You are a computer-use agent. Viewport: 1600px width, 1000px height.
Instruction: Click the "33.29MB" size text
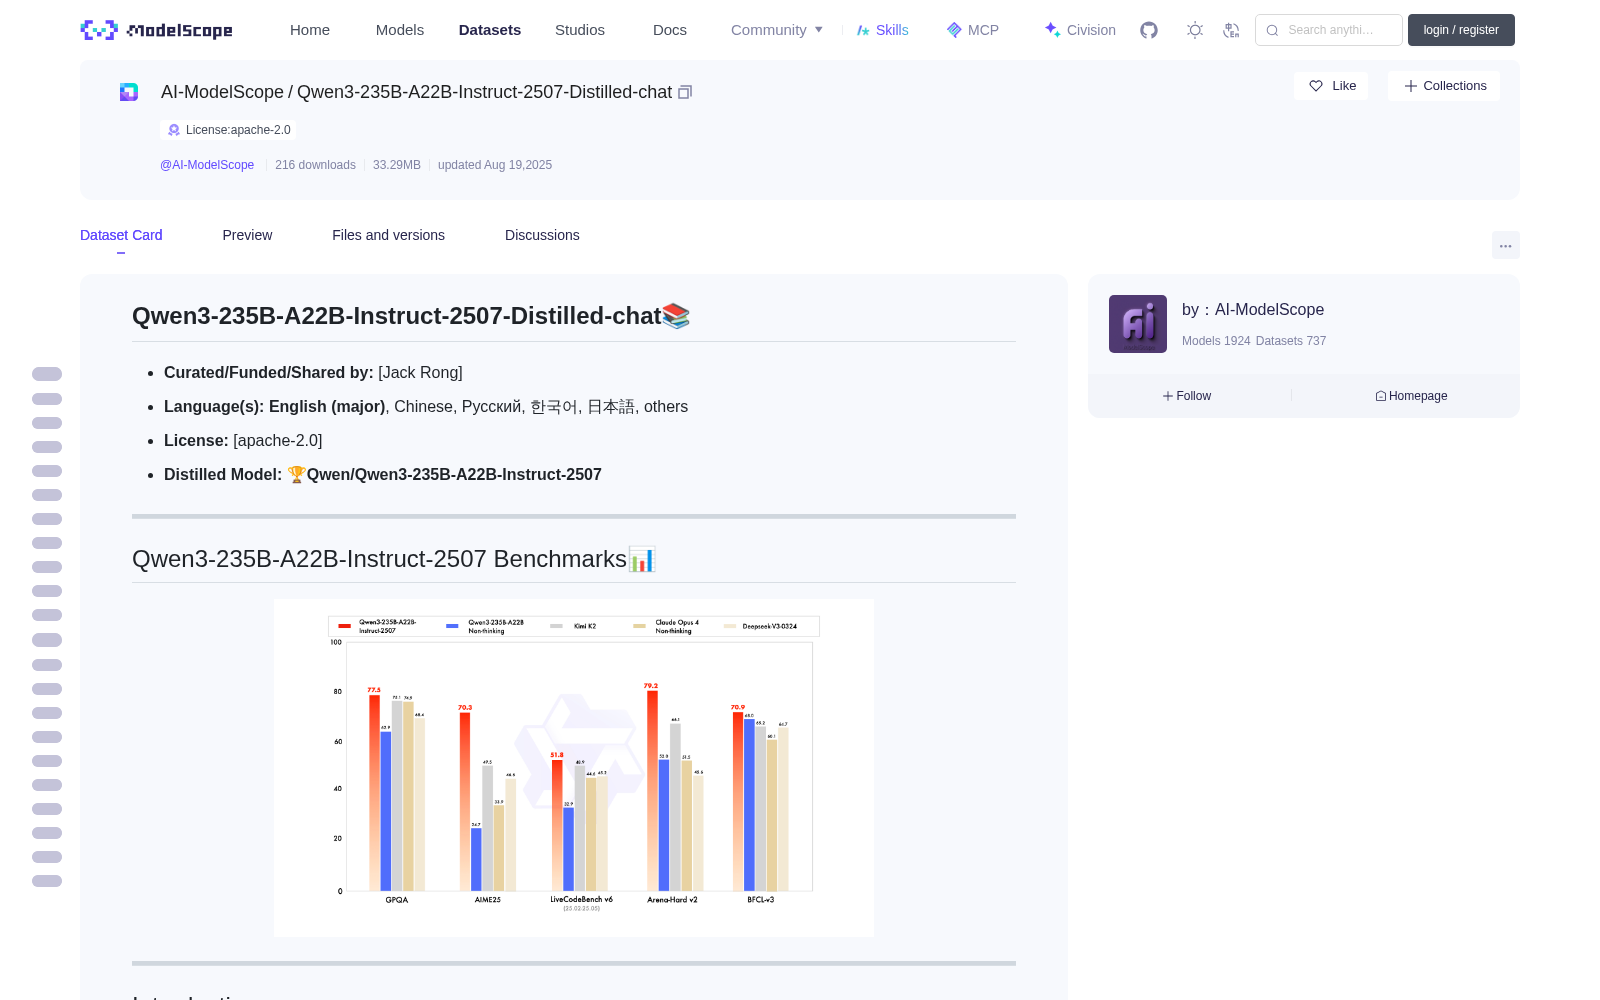click(x=397, y=165)
